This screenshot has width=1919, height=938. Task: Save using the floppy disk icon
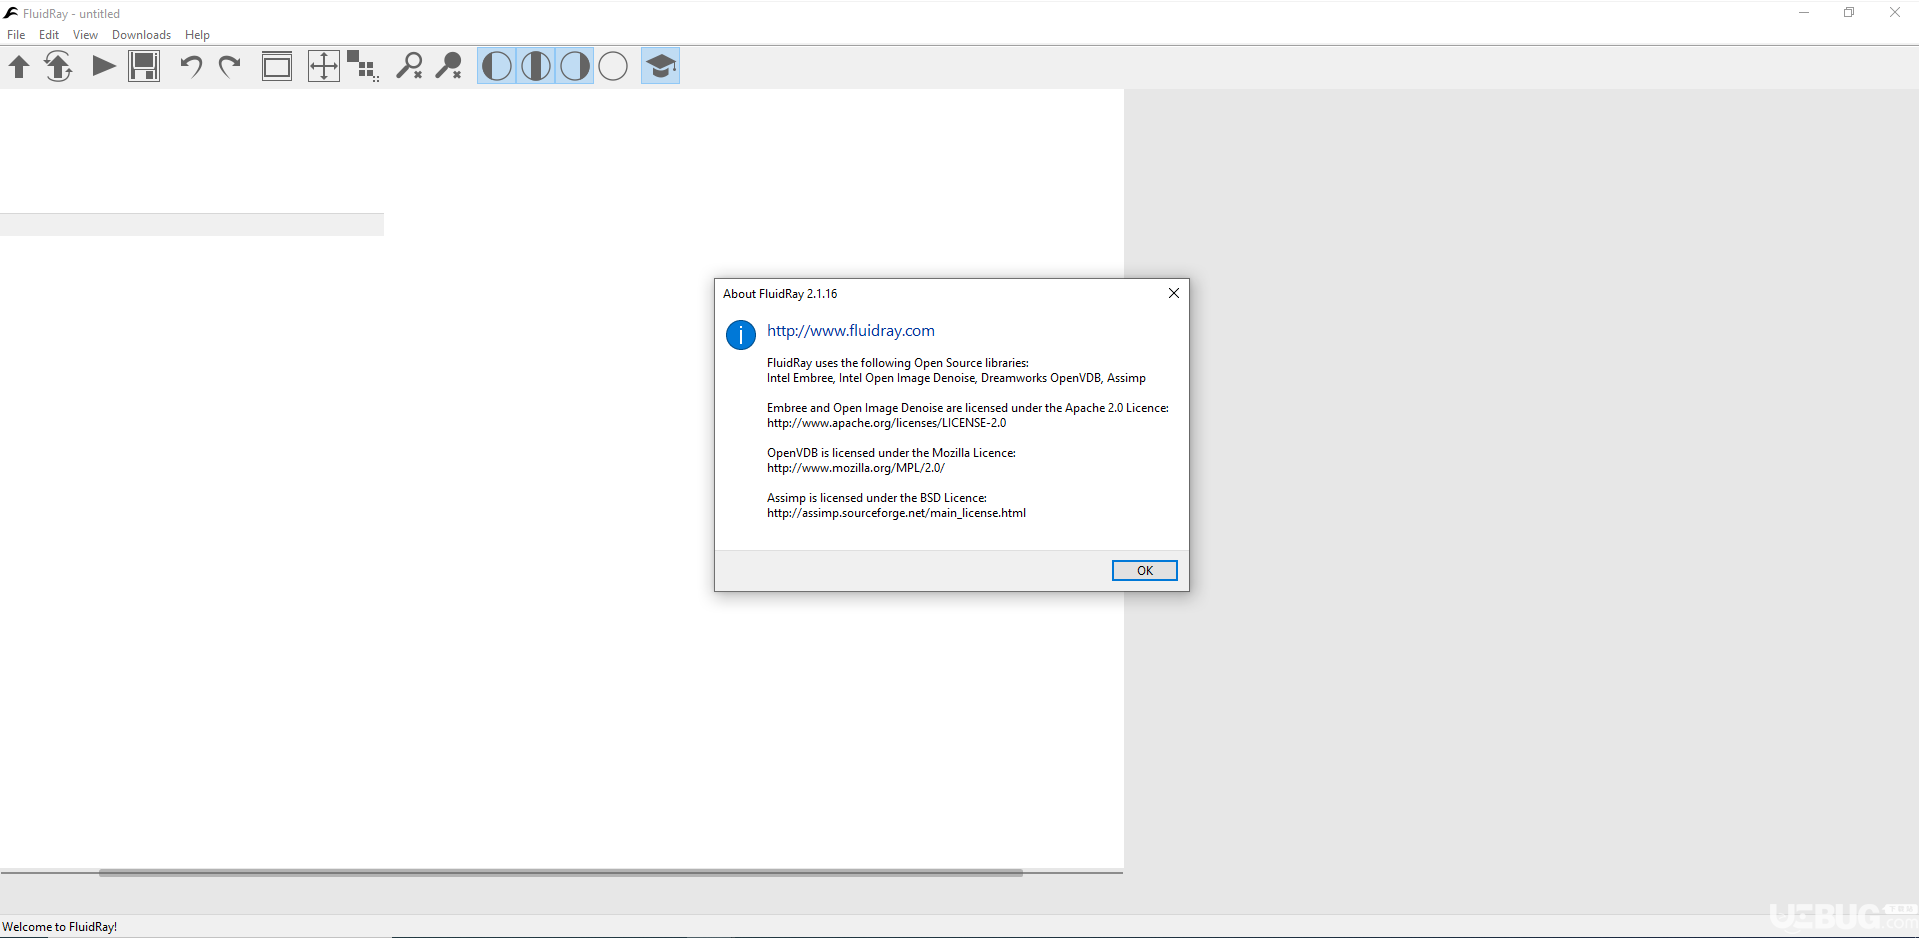coord(144,67)
